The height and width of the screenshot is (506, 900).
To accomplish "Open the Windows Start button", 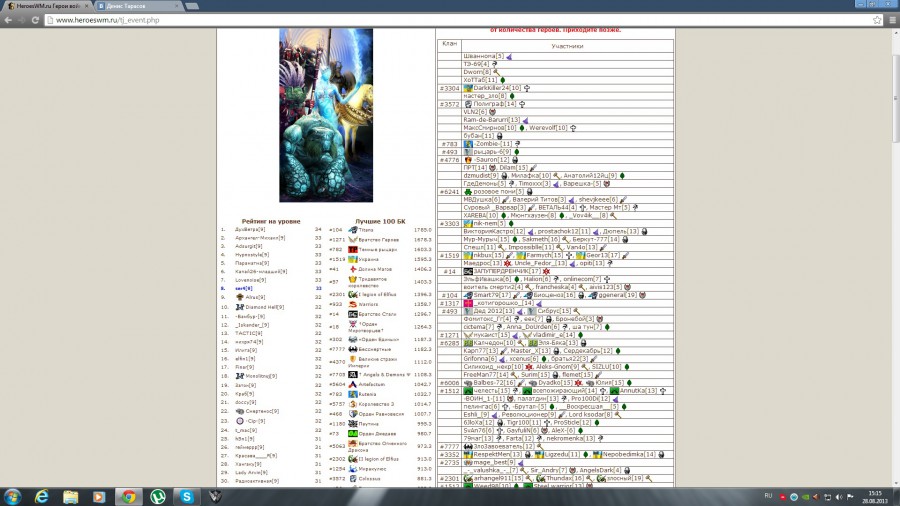I will click(13, 497).
